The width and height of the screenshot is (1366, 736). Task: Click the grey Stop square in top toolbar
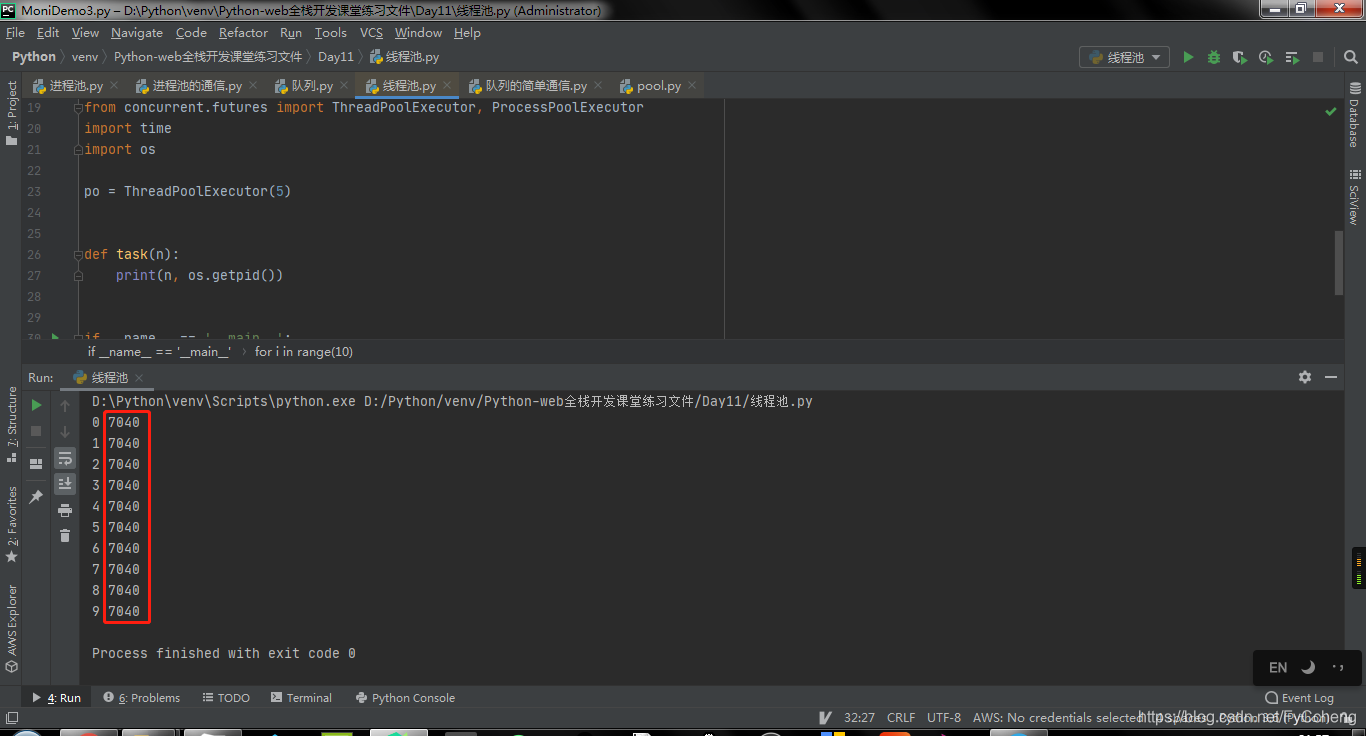[x=1318, y=57]
